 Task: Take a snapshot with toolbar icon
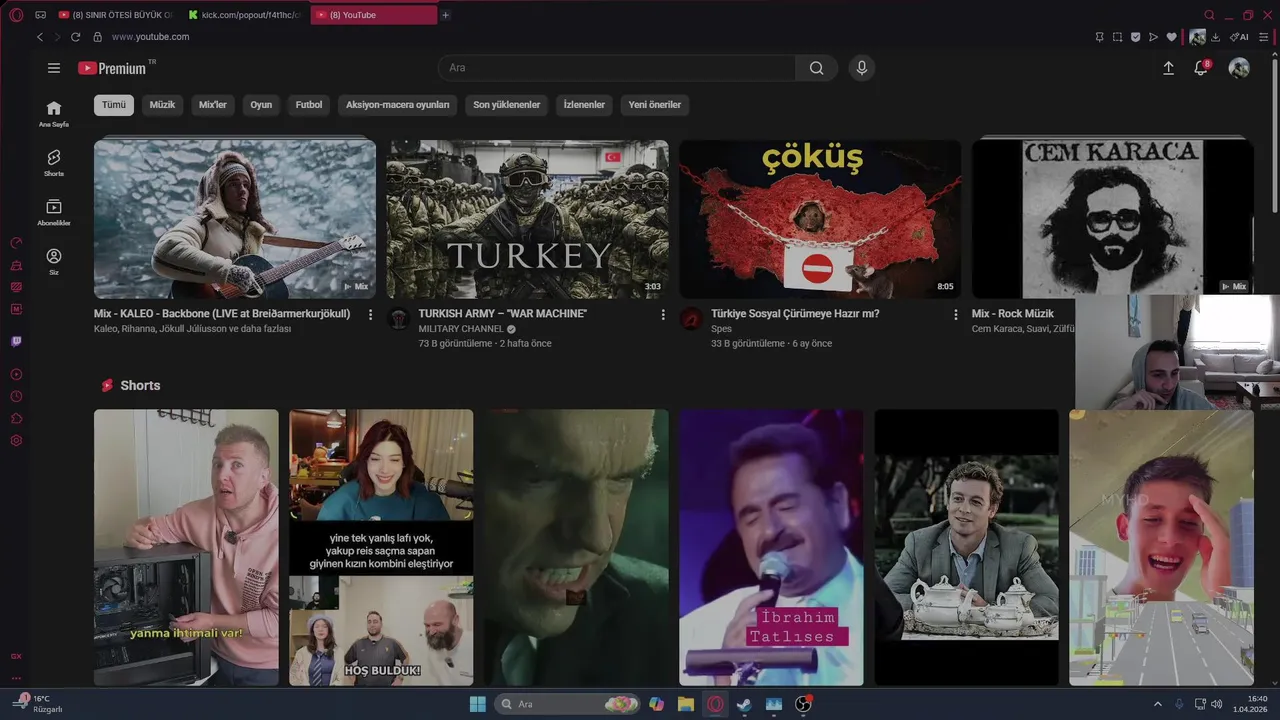click(x=1117, y=37)
